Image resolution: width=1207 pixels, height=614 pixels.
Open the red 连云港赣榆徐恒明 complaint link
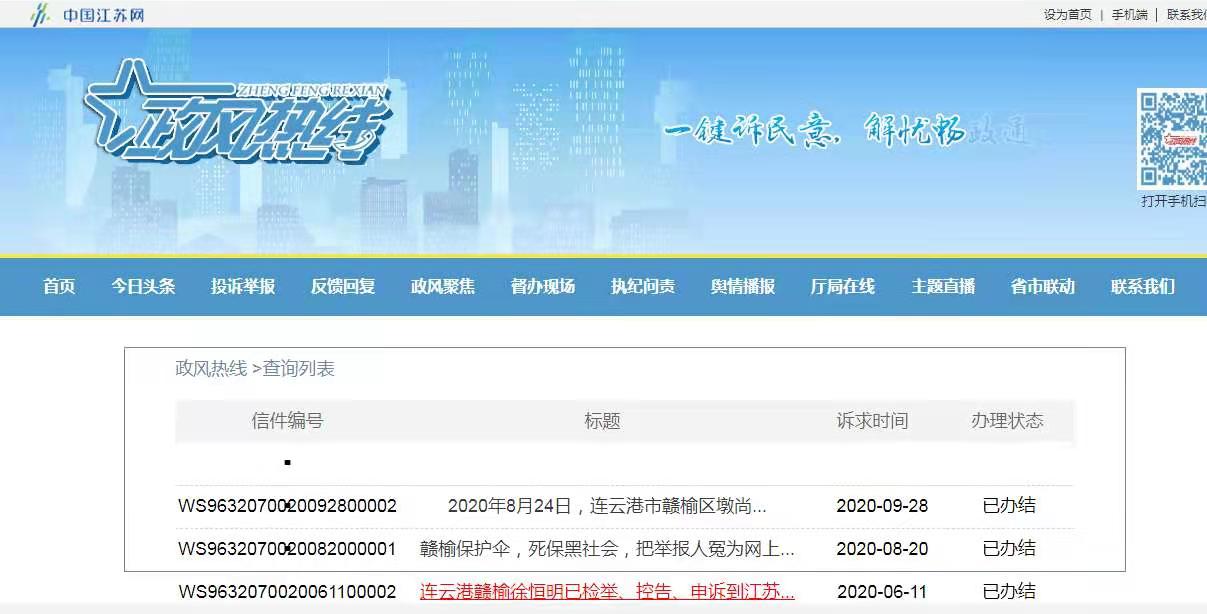tap(607, 591)
